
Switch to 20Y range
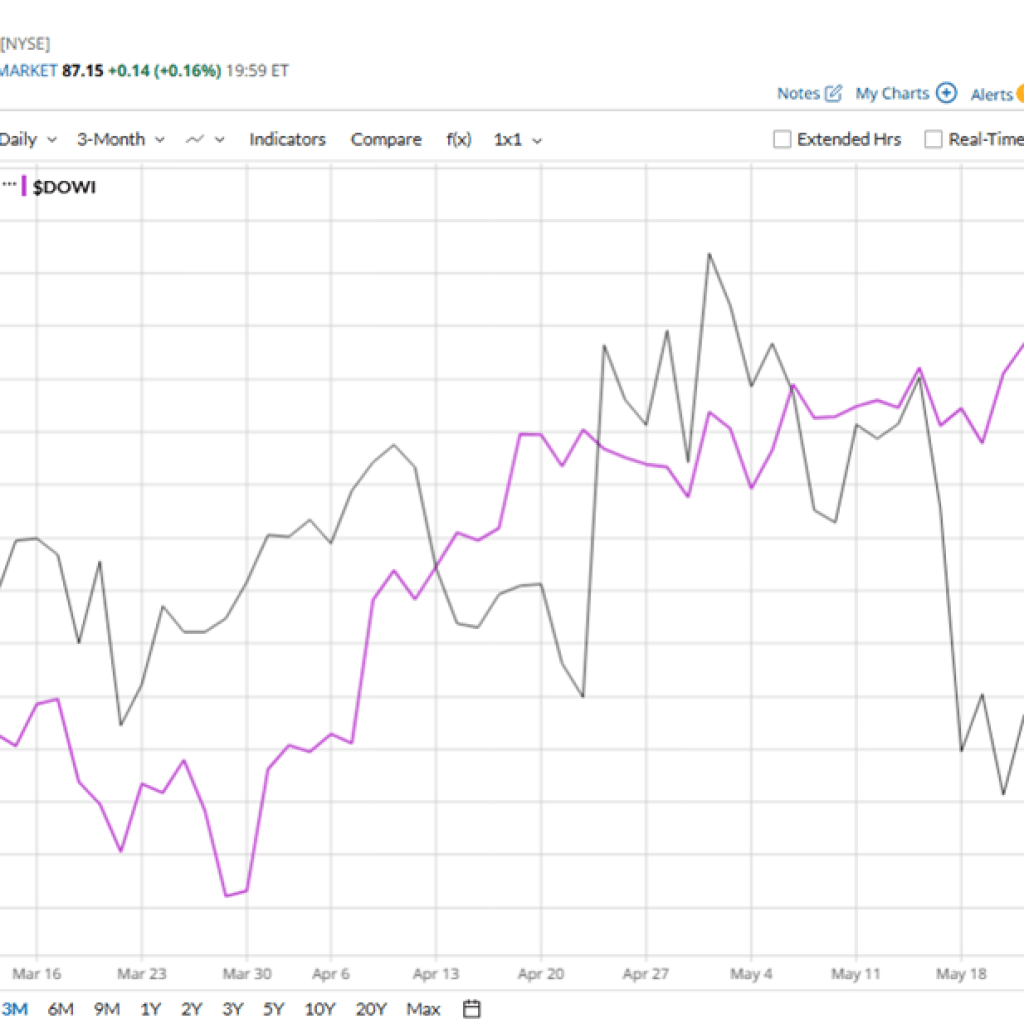tap(371, 1009)
